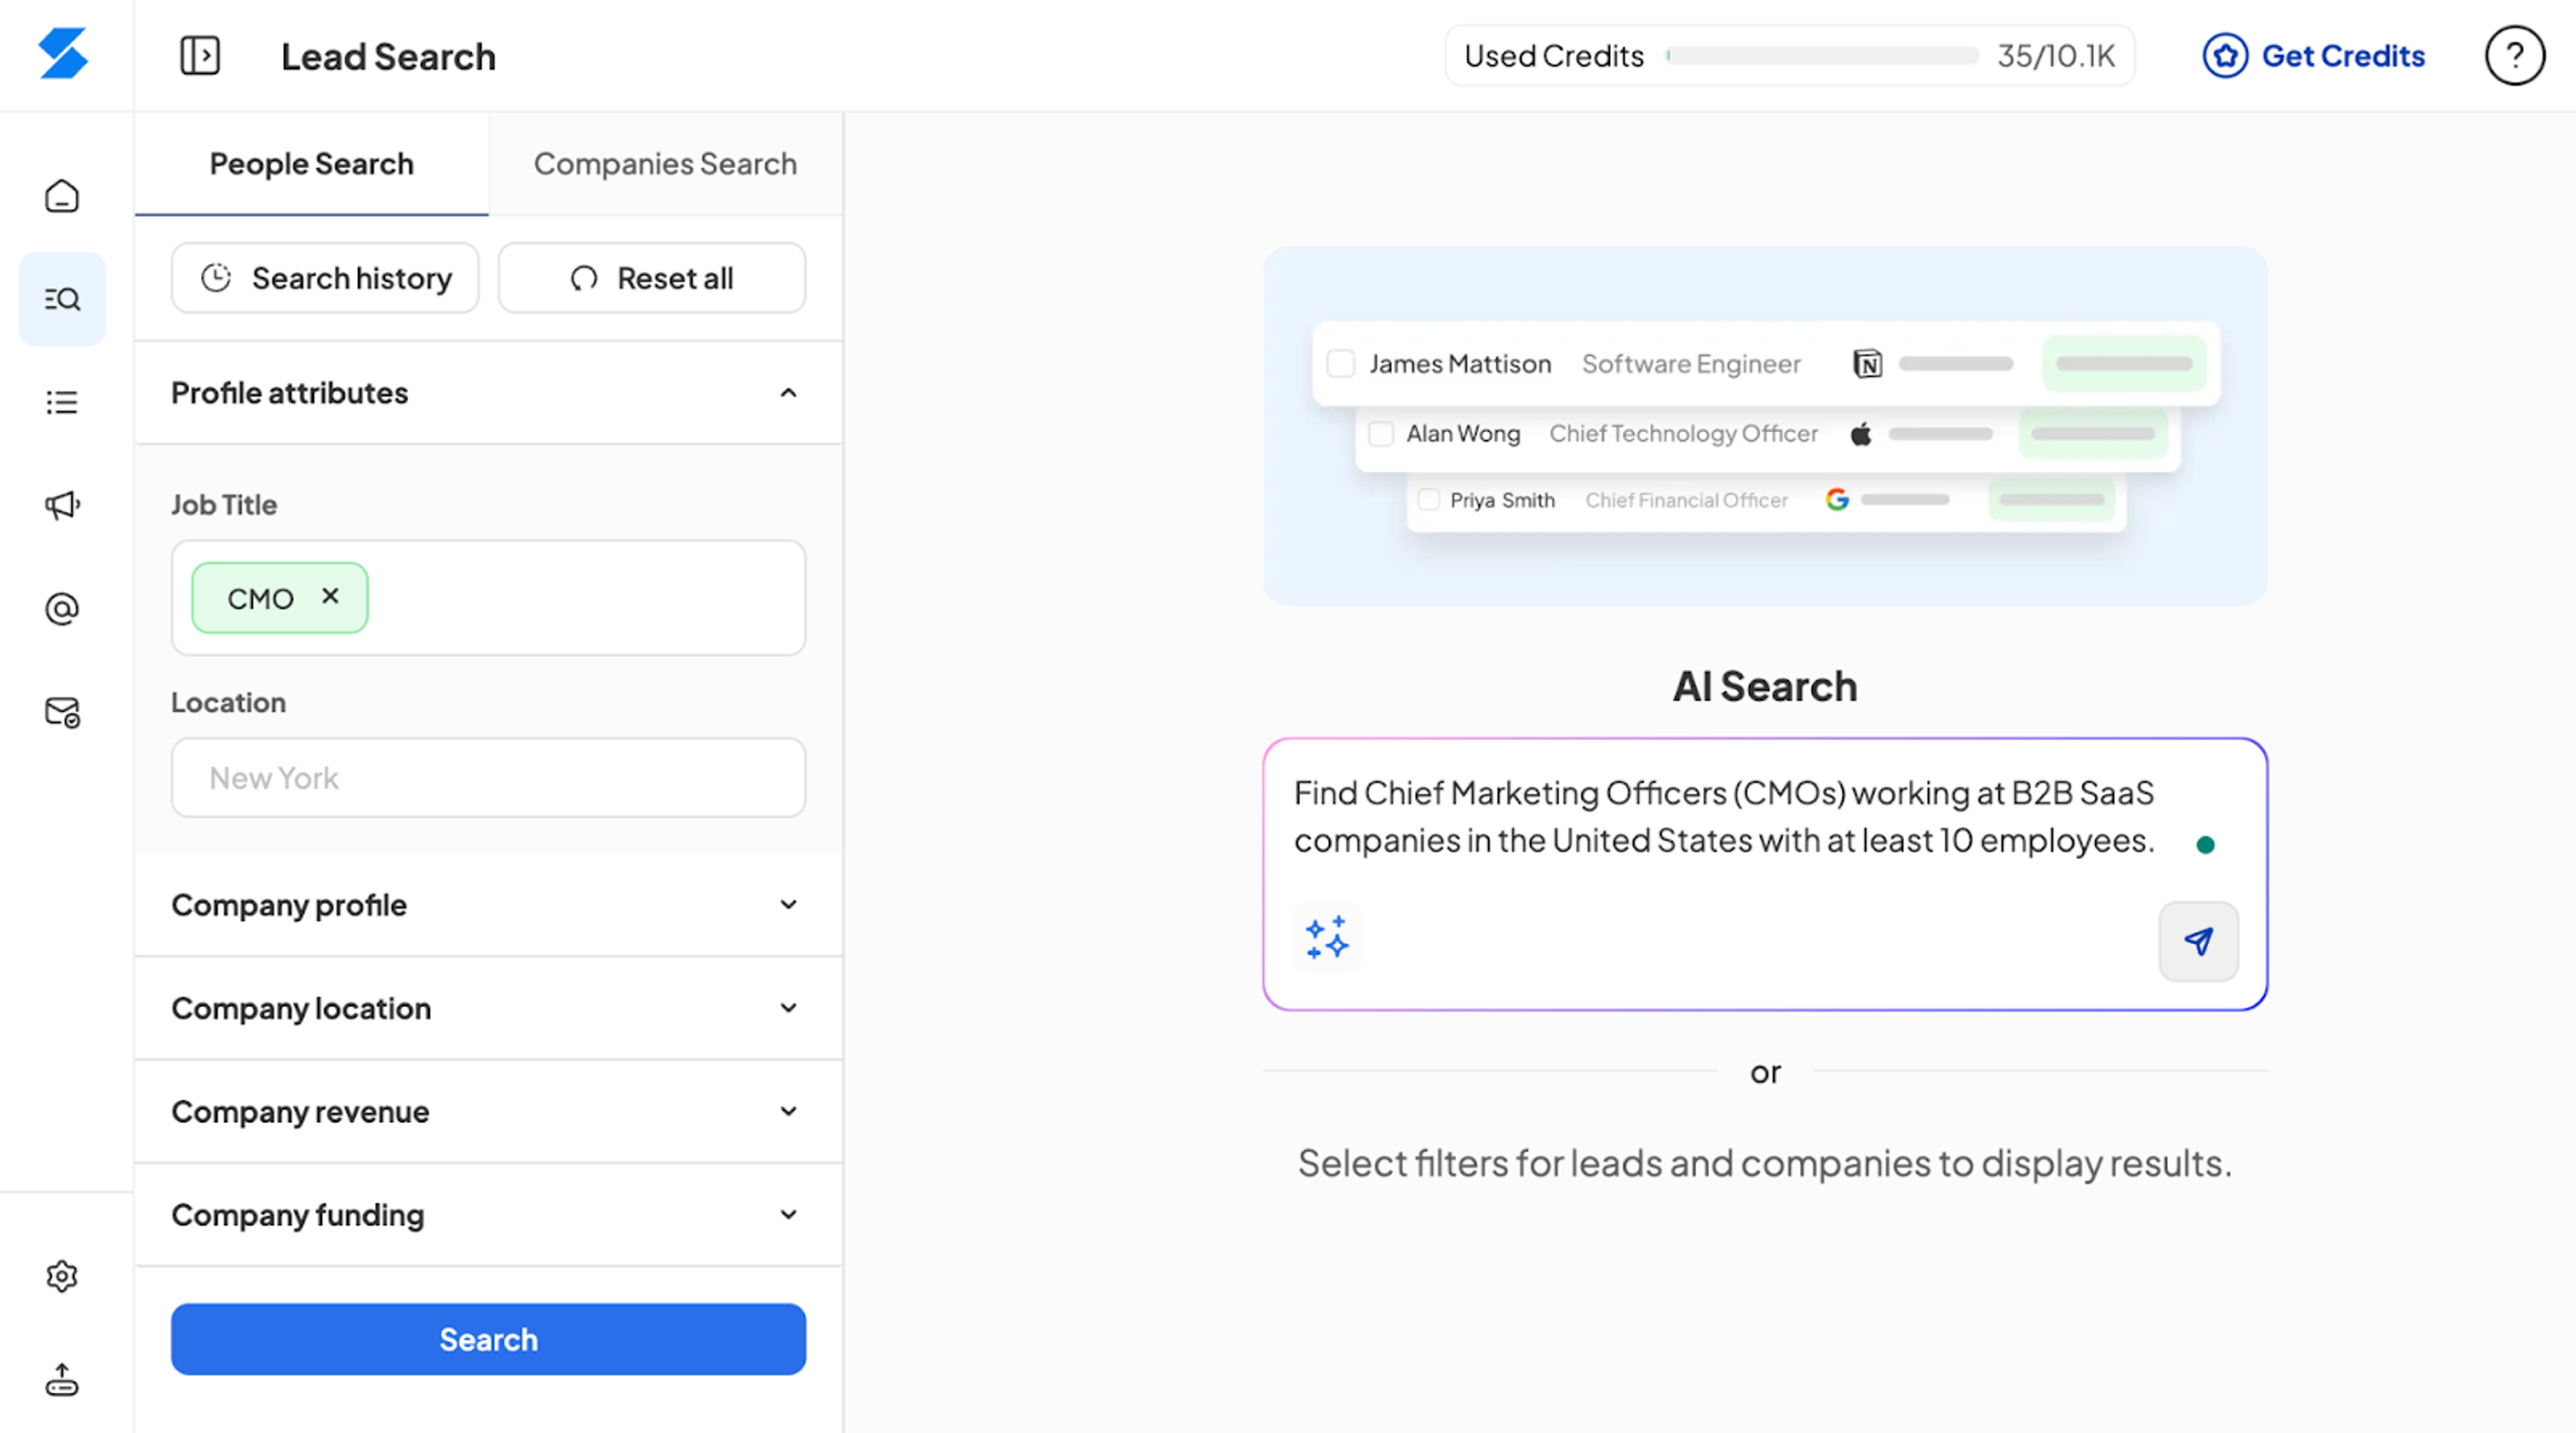Select the People Search tab
Viewport: 2576px width, 1433px height.
[311, 164]
